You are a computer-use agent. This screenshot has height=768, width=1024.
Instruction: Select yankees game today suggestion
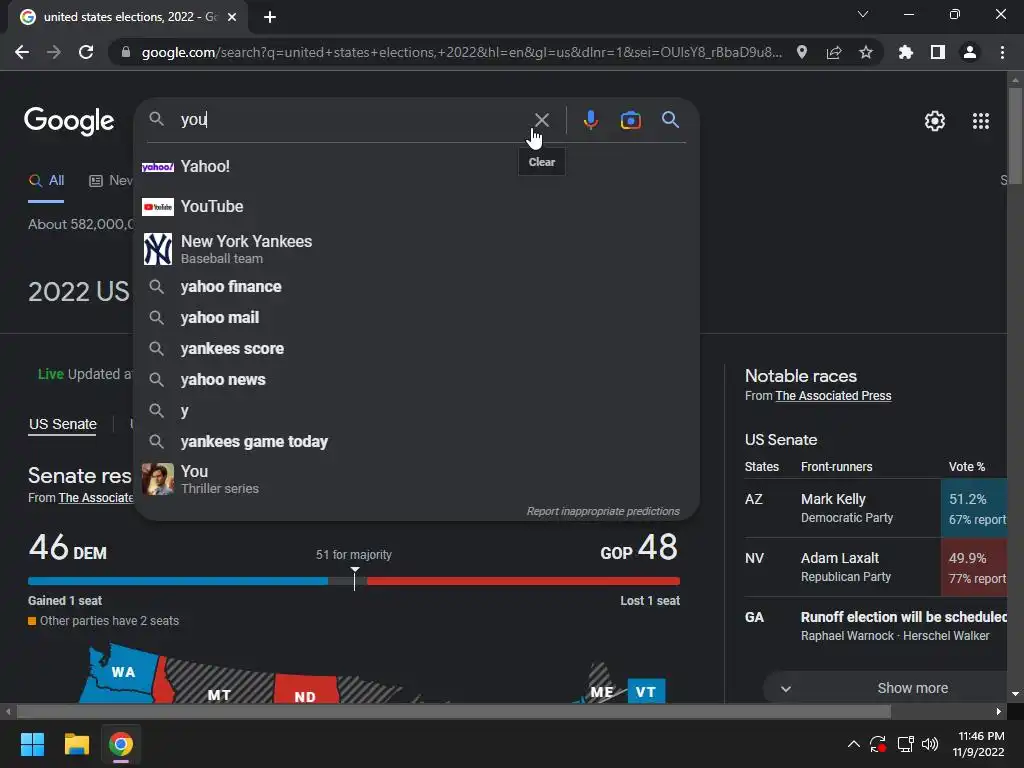pyautogui.click(x=416, y=441)
